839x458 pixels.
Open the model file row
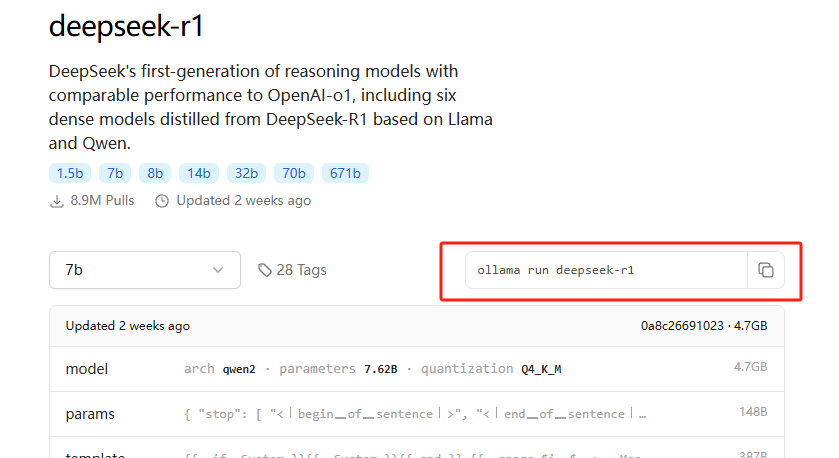[417, 369]
